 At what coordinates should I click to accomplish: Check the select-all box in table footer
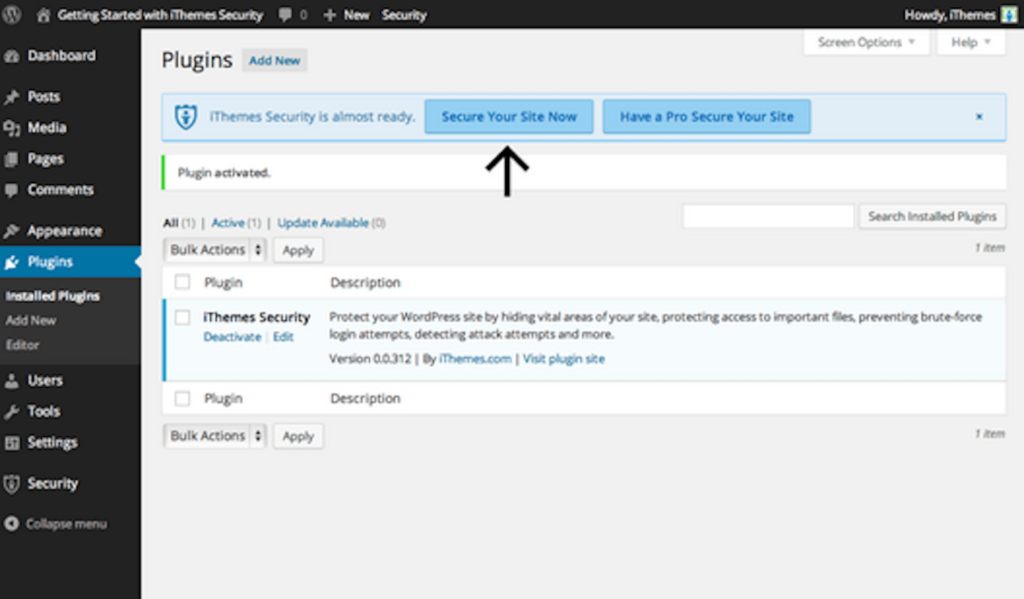pyautogui.click(x=182, y=398)
